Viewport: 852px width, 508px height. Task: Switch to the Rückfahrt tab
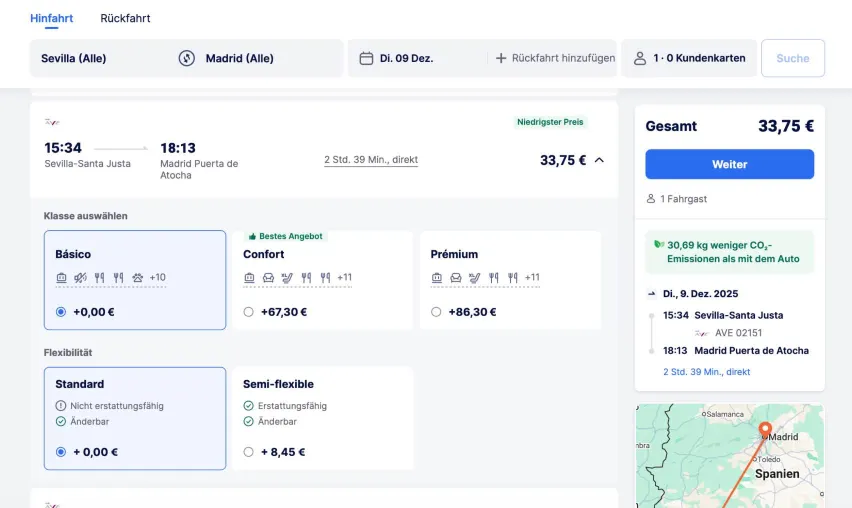point(125,18)
